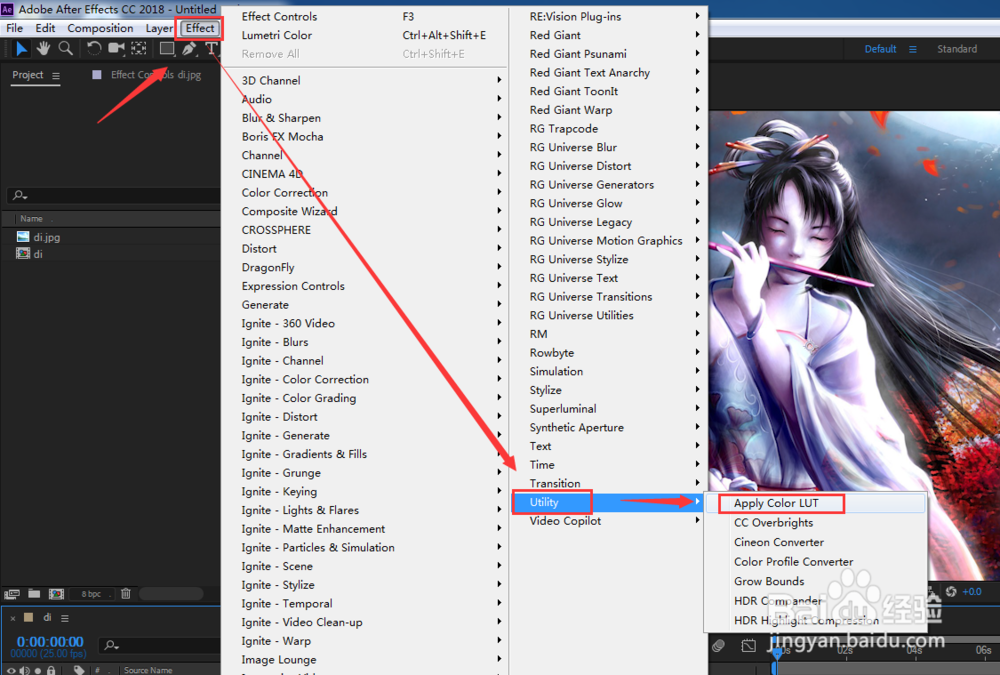Screen dimensions: 1000x675
Task: Click the di composition label color swatch
Action: click(x=28, y=618)
